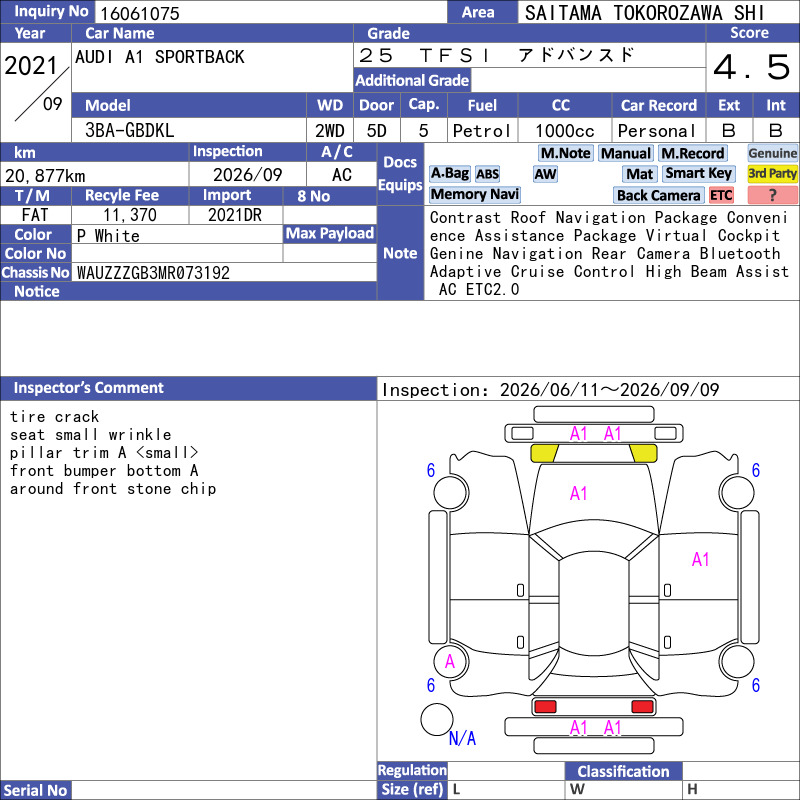The image size is (800, 800).
Task: Click the Personal car record value
Action: 657,131
